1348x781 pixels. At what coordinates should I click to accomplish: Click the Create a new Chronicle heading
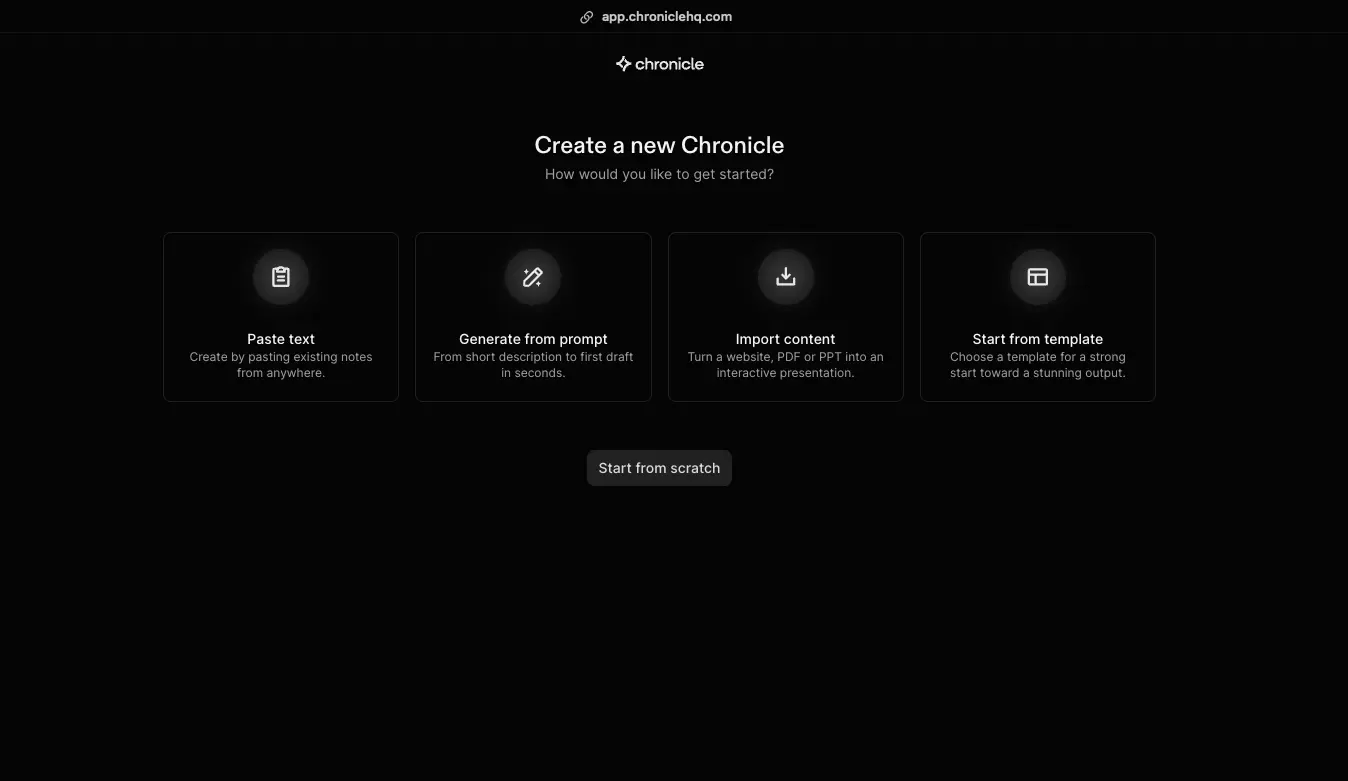pyautogui.click(x=659, y=145)
